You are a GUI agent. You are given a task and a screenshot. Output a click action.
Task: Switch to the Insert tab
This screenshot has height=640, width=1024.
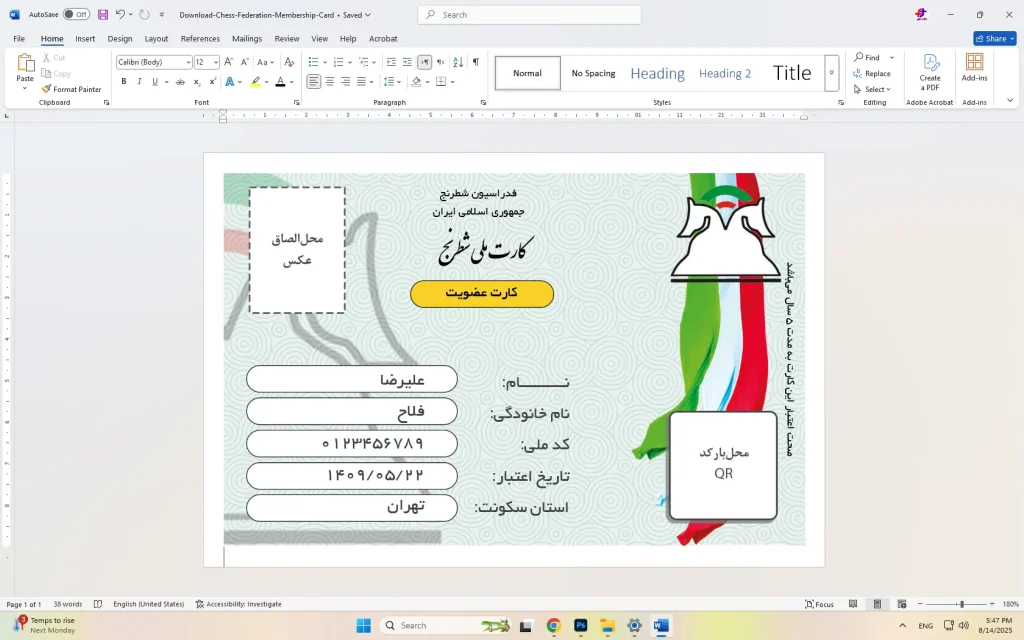85,39
